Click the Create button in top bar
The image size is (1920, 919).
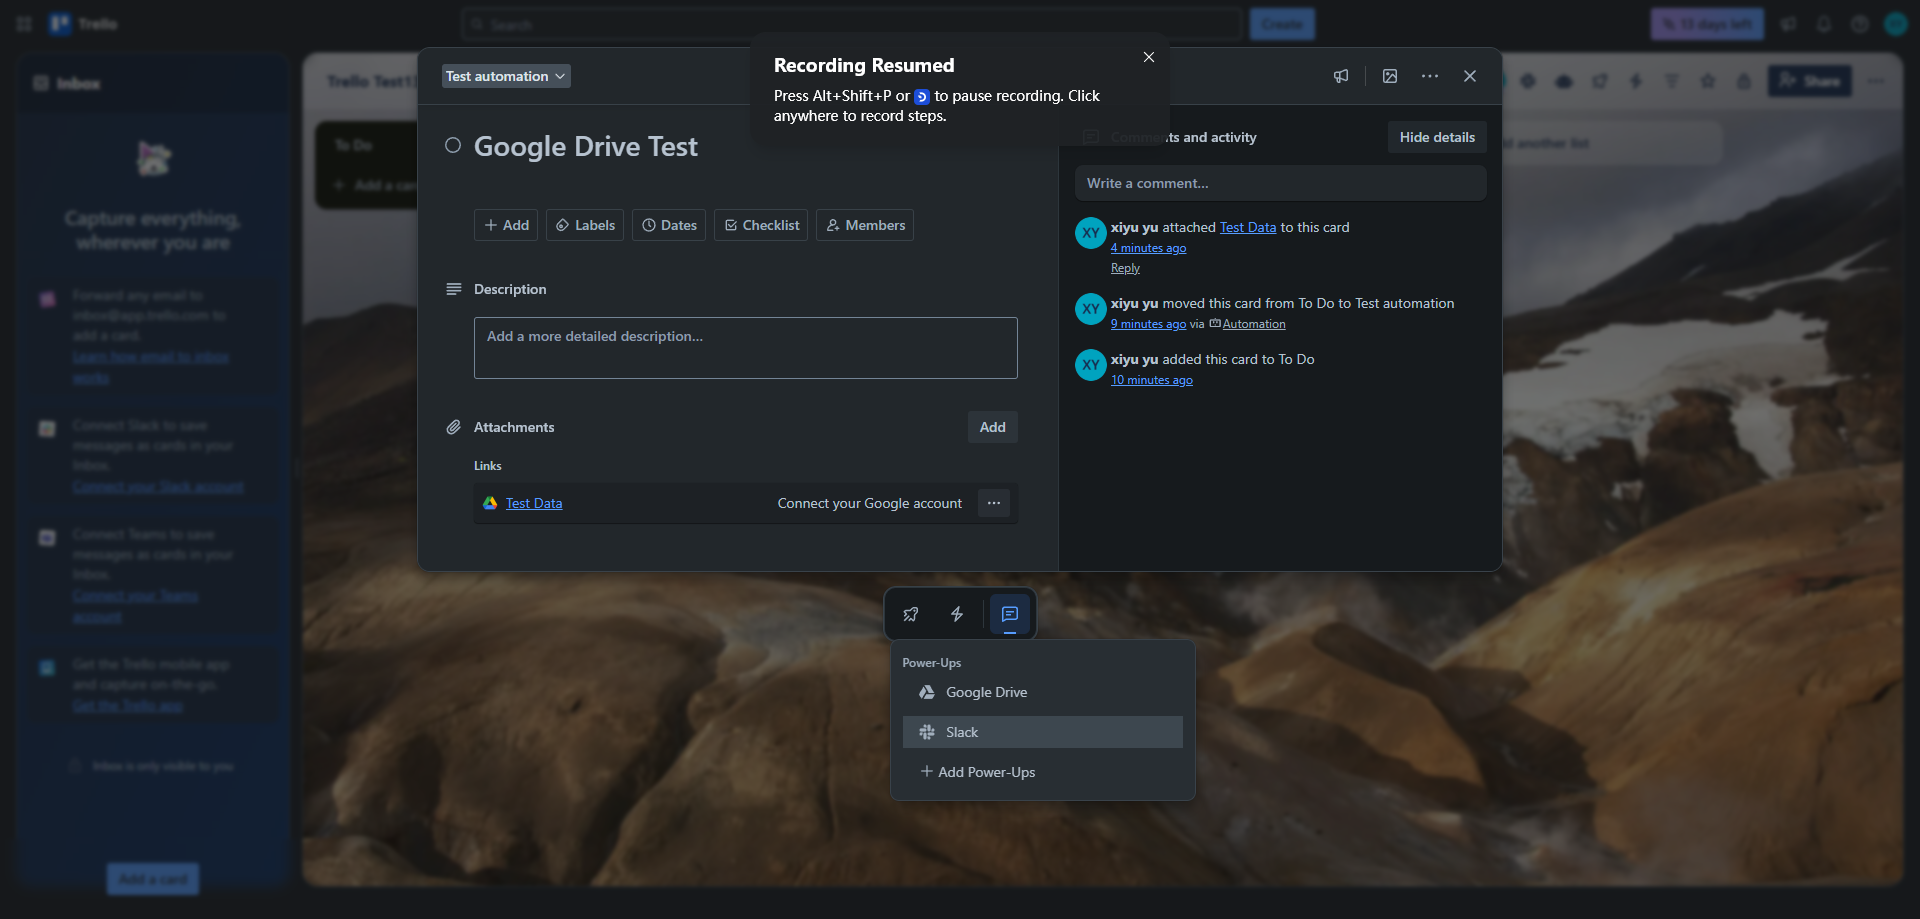pos(1282,24)
